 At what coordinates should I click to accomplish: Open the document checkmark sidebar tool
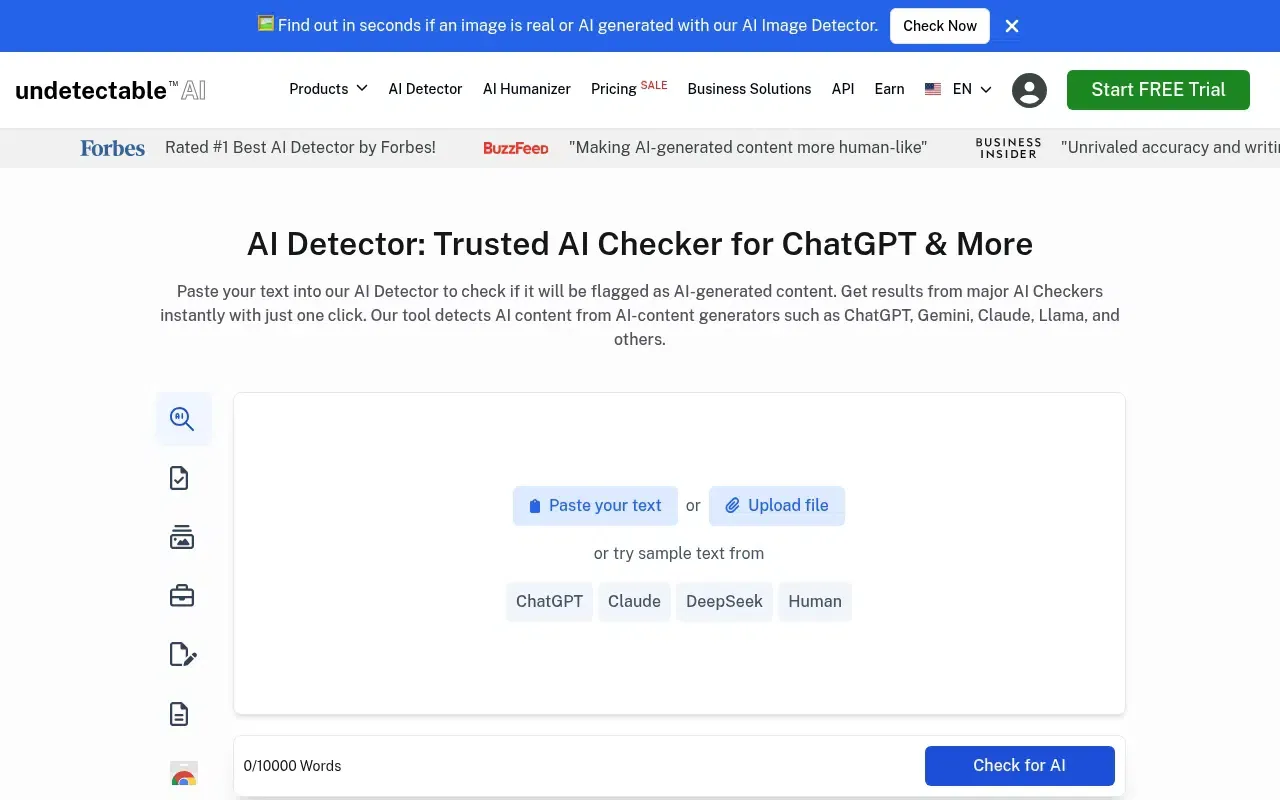(x=179, y=478)
